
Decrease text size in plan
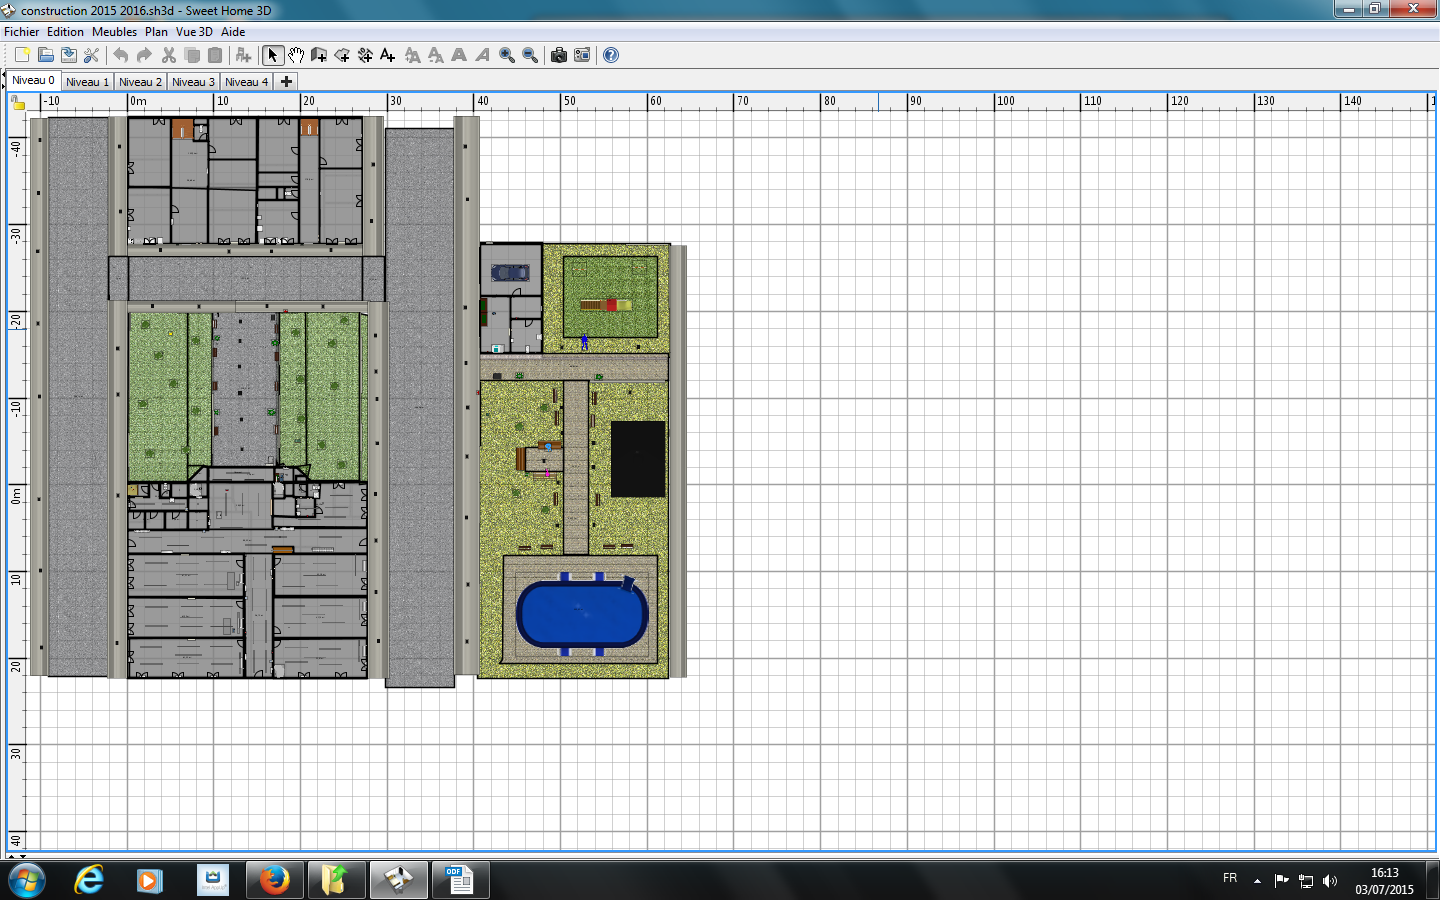click(x=435, y=55)
